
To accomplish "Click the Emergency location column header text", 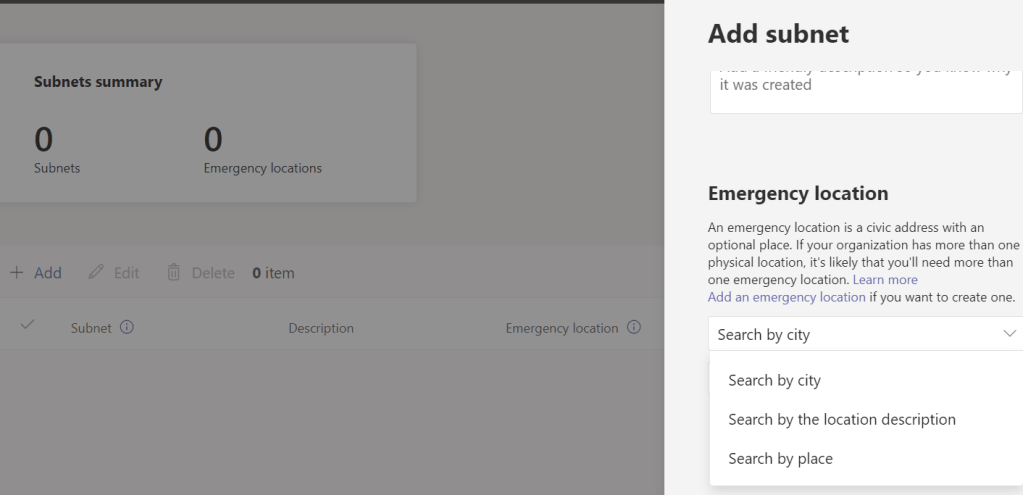I will [562, 328].
